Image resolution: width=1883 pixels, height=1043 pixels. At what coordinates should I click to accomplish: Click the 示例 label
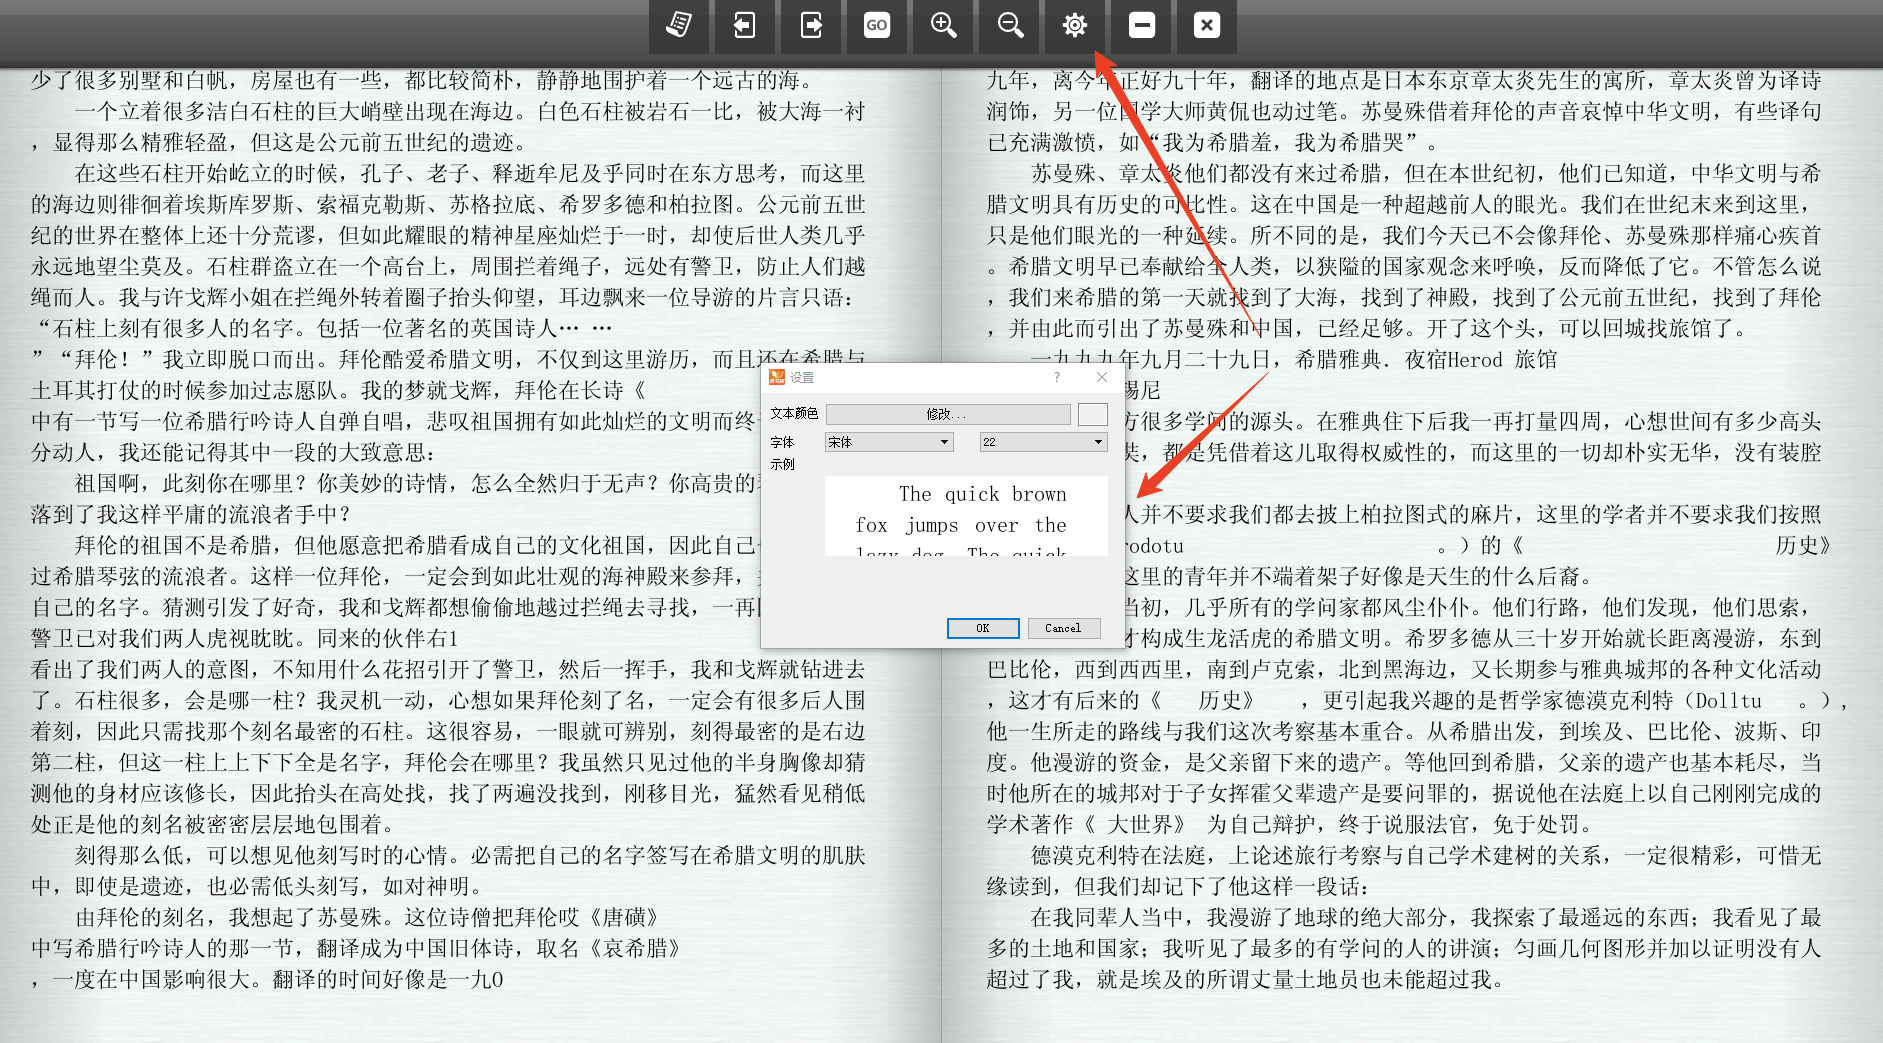782,464
